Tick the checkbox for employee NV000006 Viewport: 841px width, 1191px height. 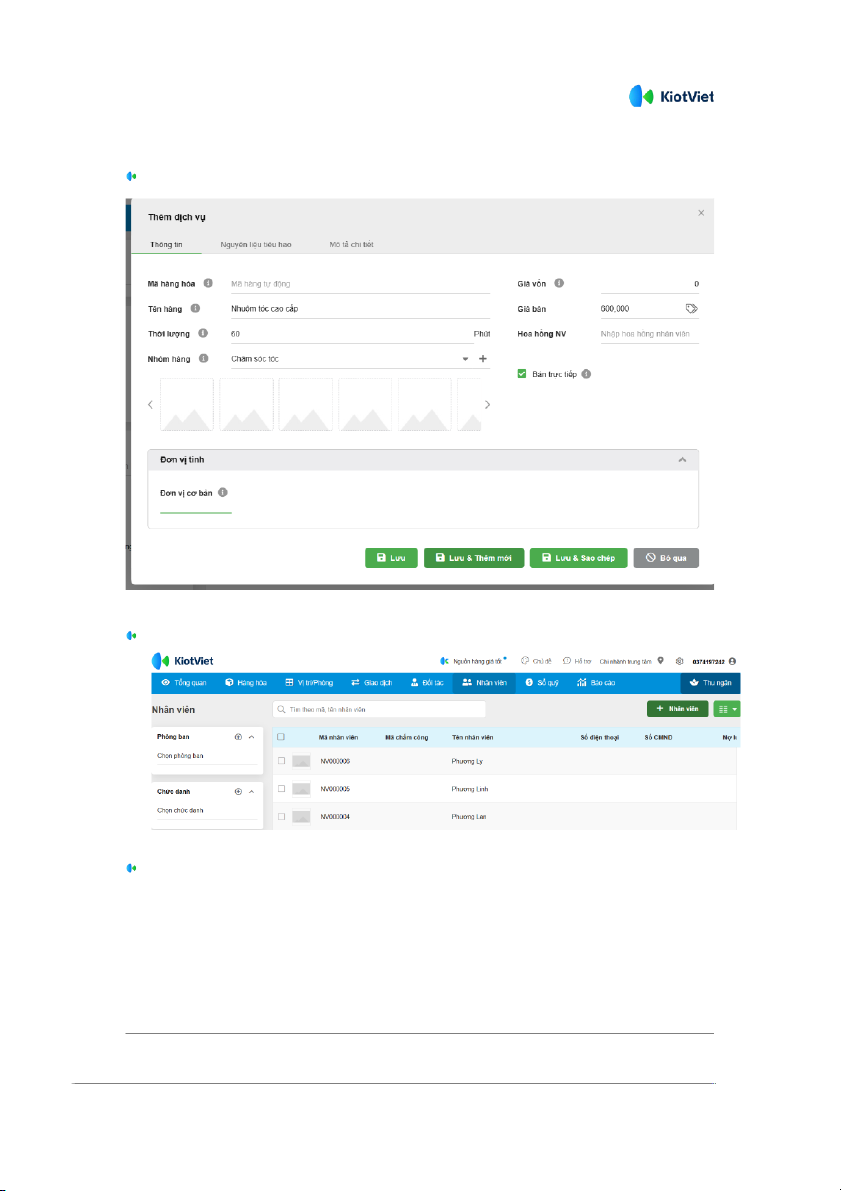tap(282, 761)
